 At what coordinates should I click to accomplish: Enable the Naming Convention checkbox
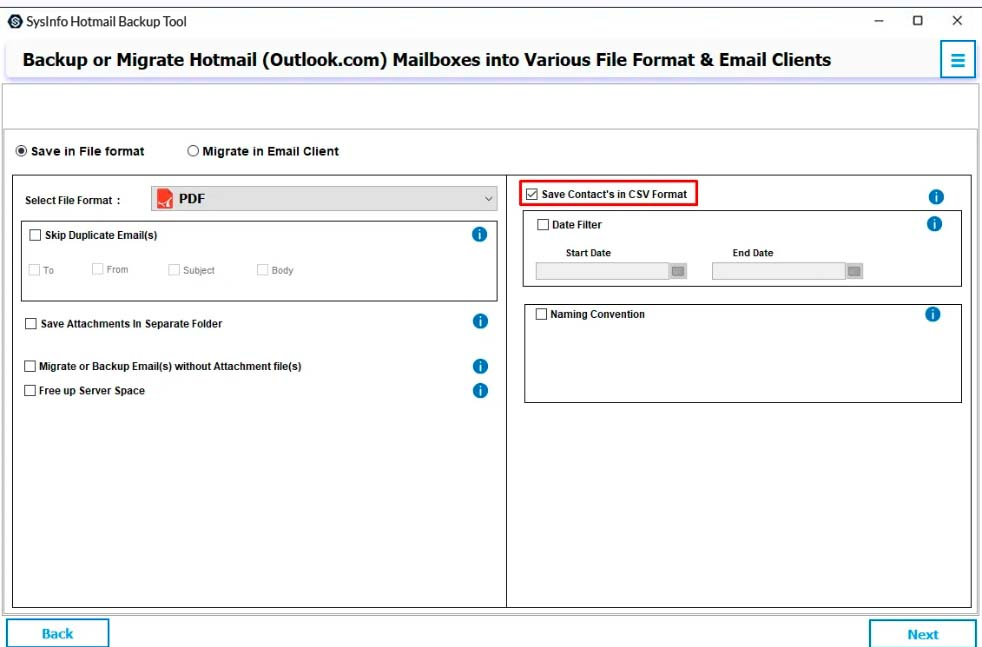tap(541, 314)
